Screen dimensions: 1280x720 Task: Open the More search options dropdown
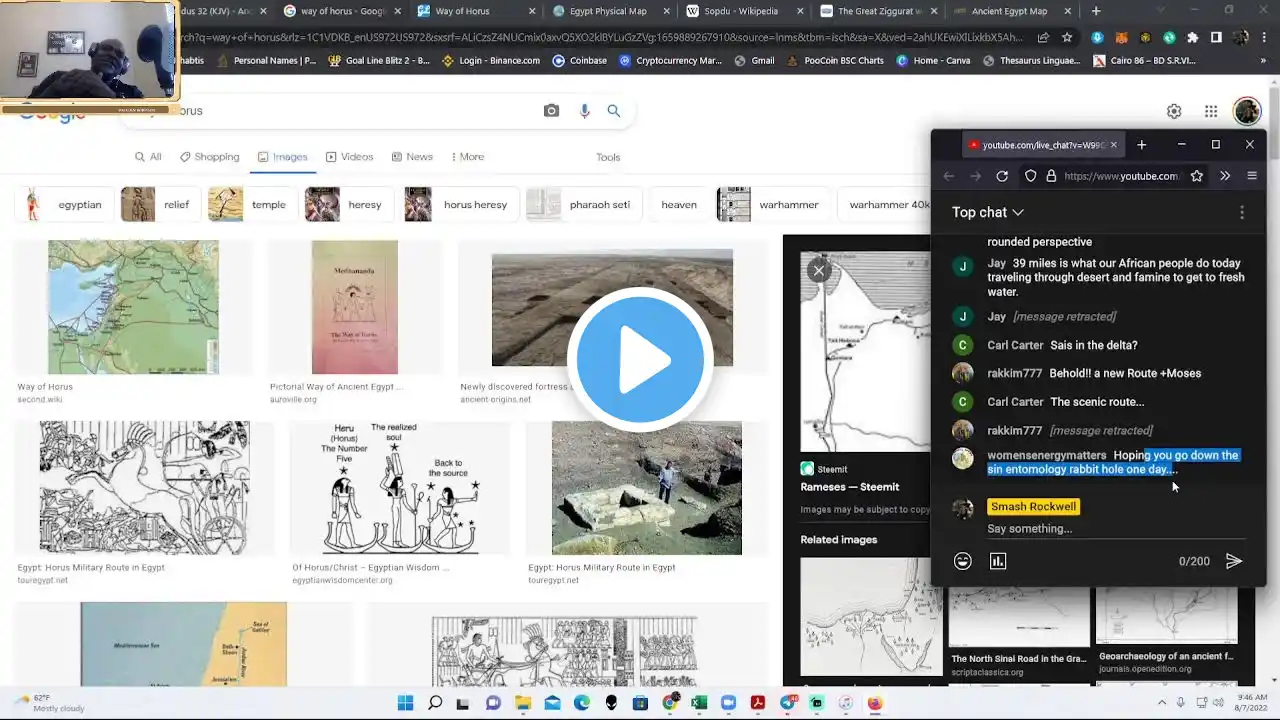467,157
